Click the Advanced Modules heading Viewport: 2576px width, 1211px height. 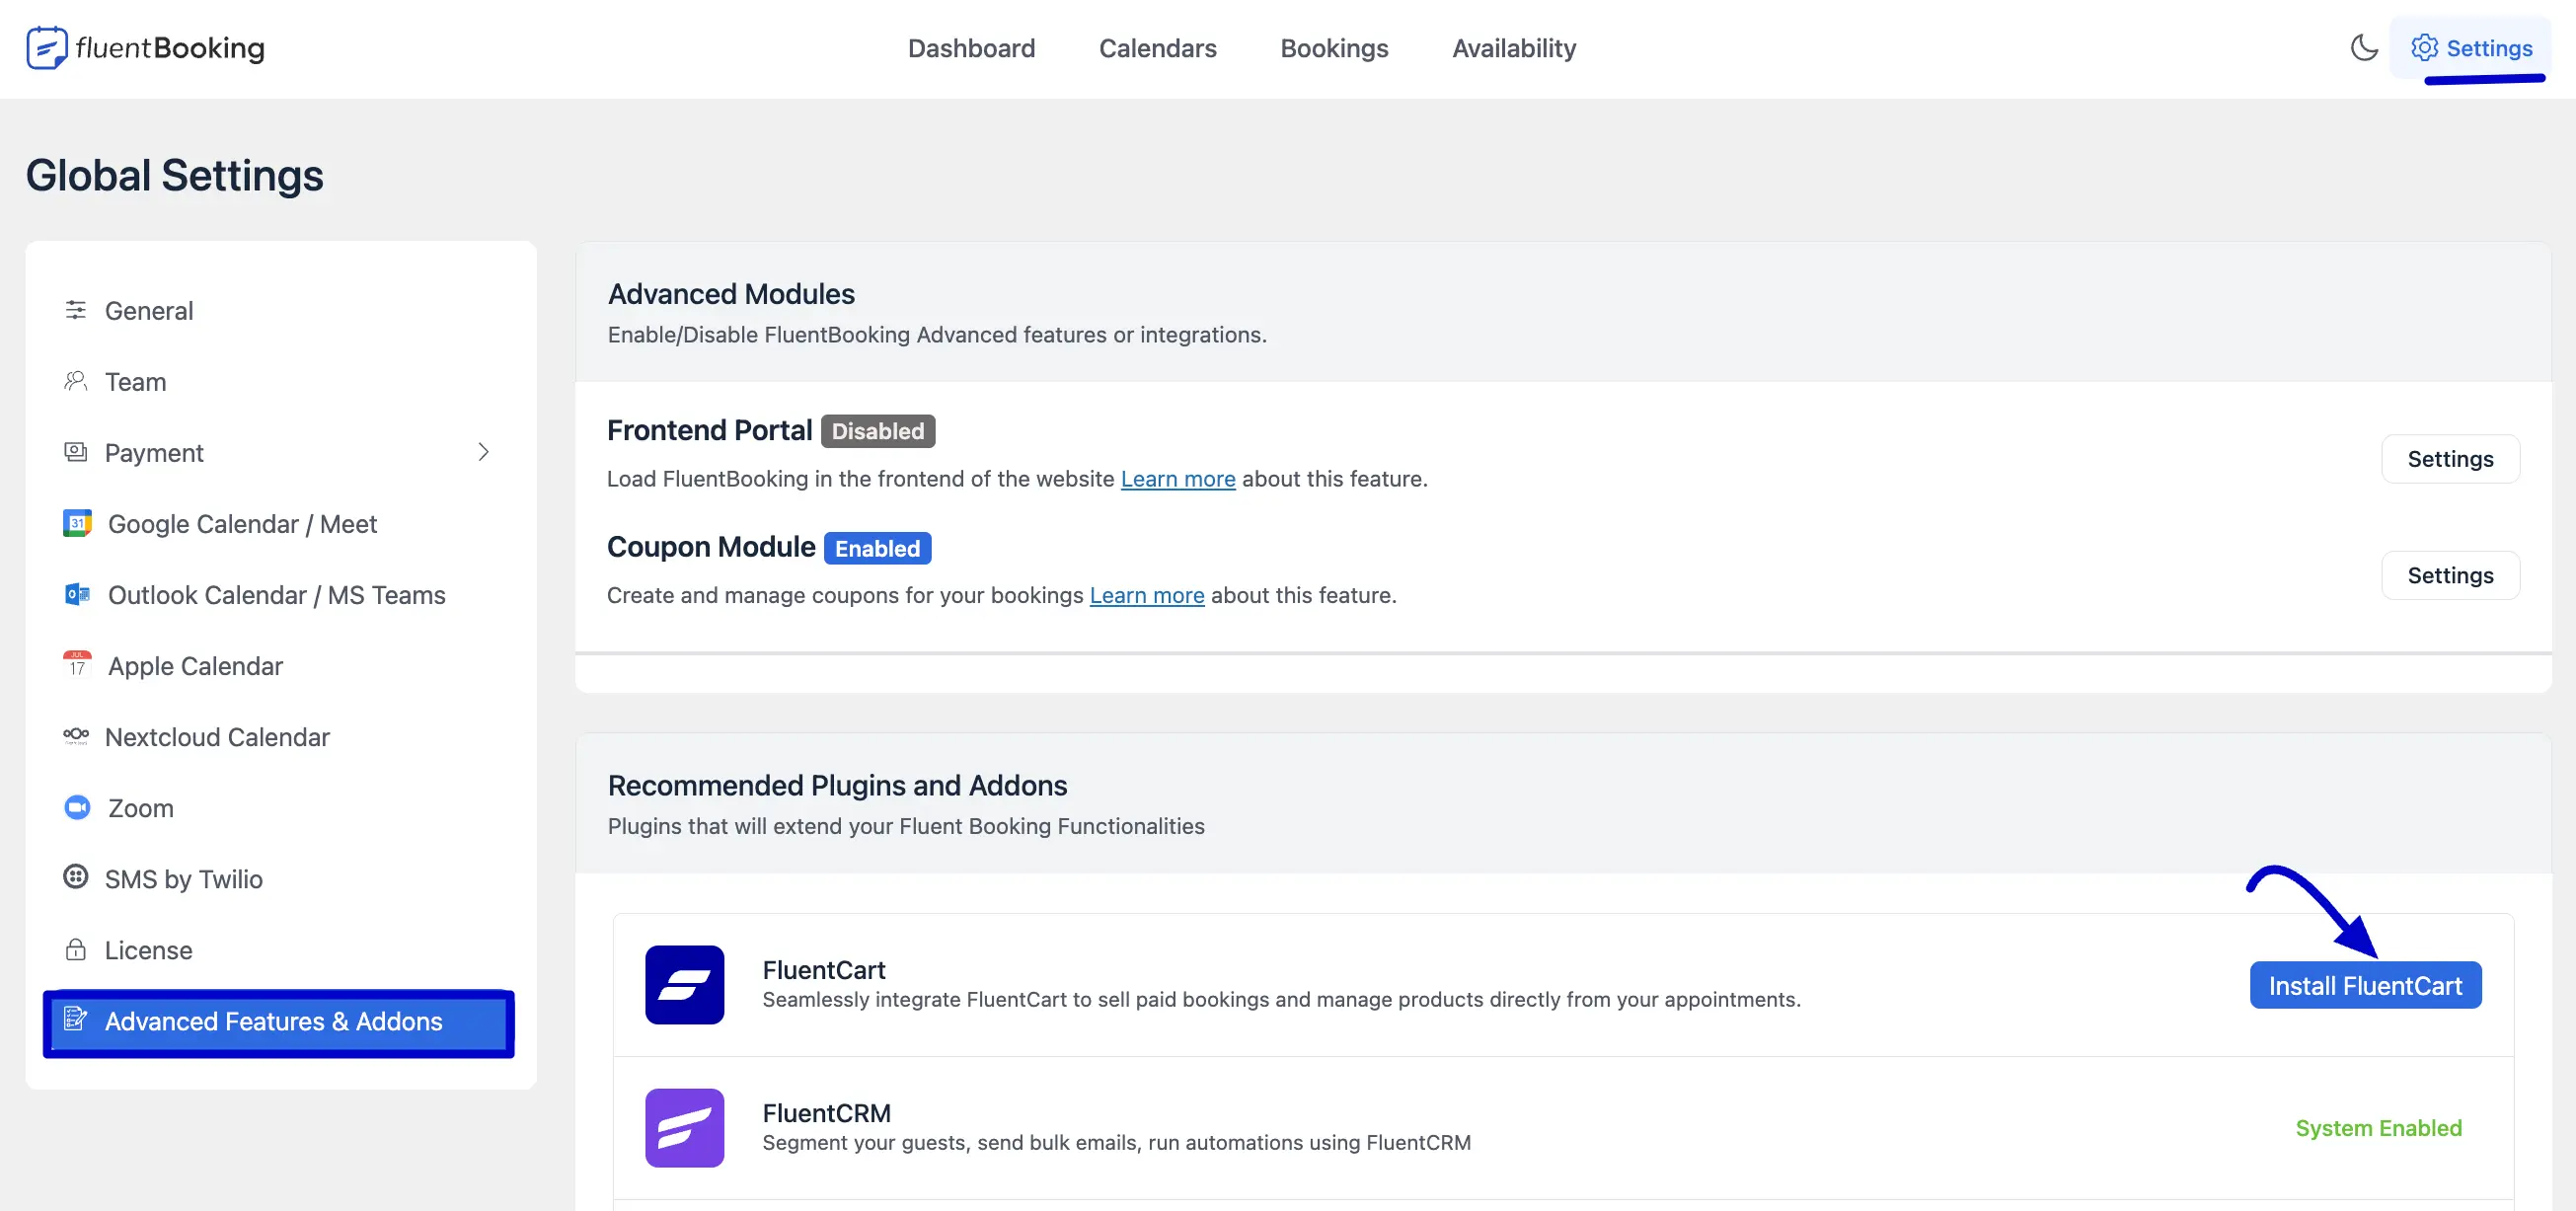coord(731,294)
